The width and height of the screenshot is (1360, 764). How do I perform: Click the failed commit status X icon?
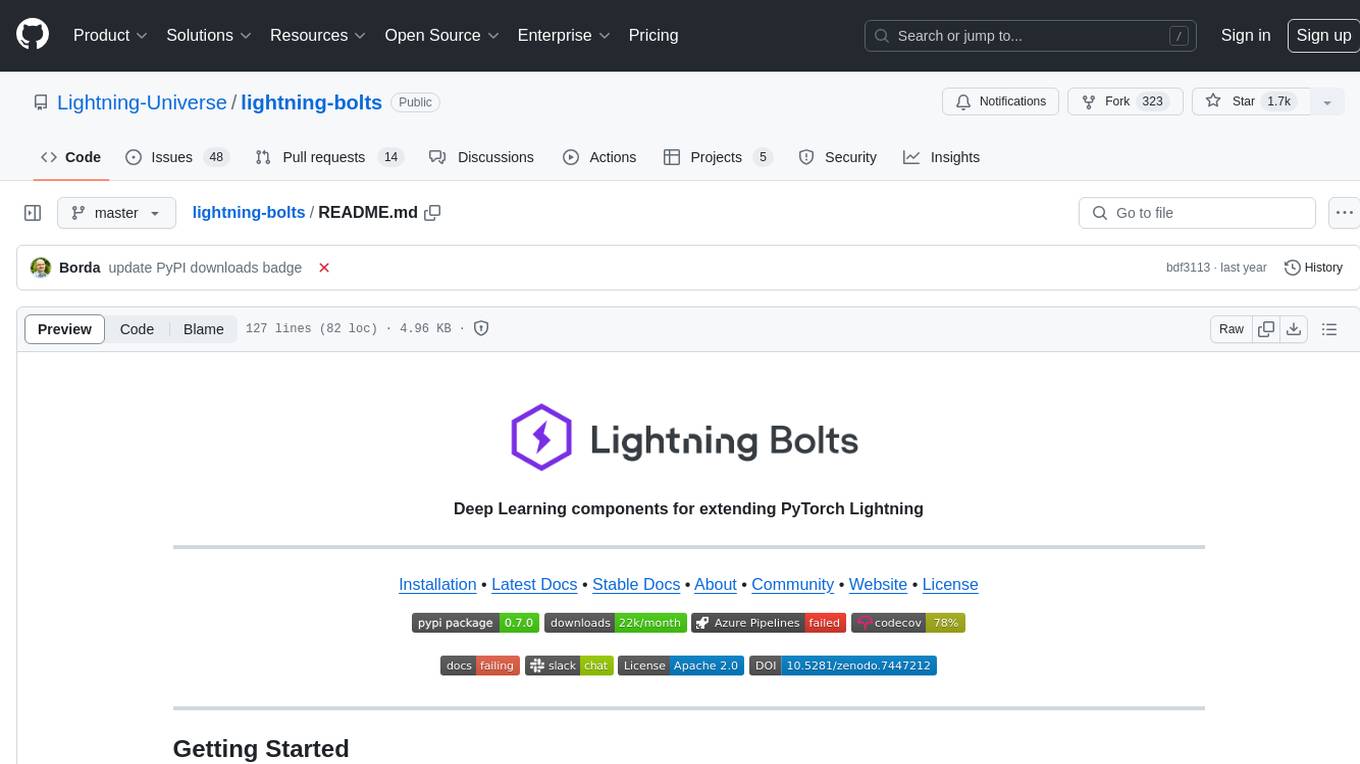(324, 268)
